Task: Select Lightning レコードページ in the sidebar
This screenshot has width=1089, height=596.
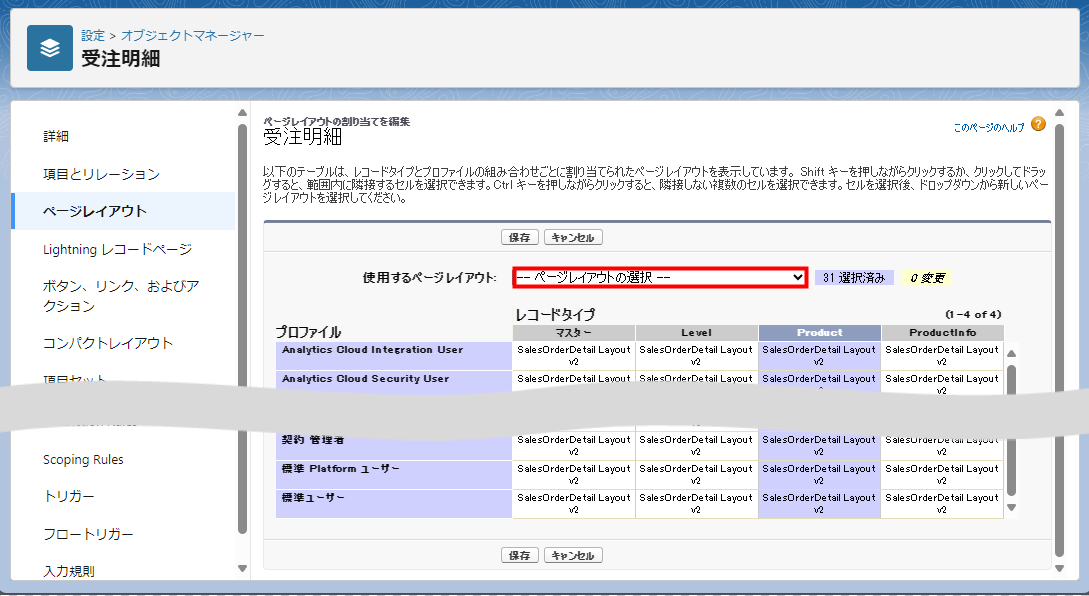Action: (117, 249)
